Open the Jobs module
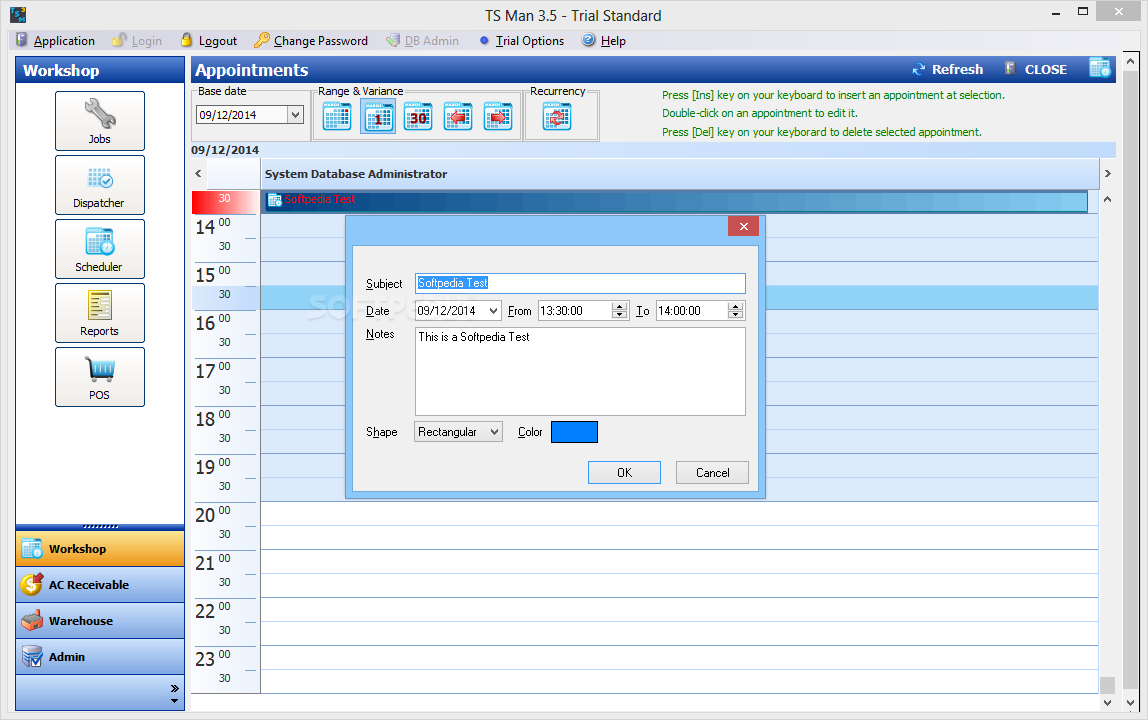This screenshot has height=720, width=1148. click(100, 121)
